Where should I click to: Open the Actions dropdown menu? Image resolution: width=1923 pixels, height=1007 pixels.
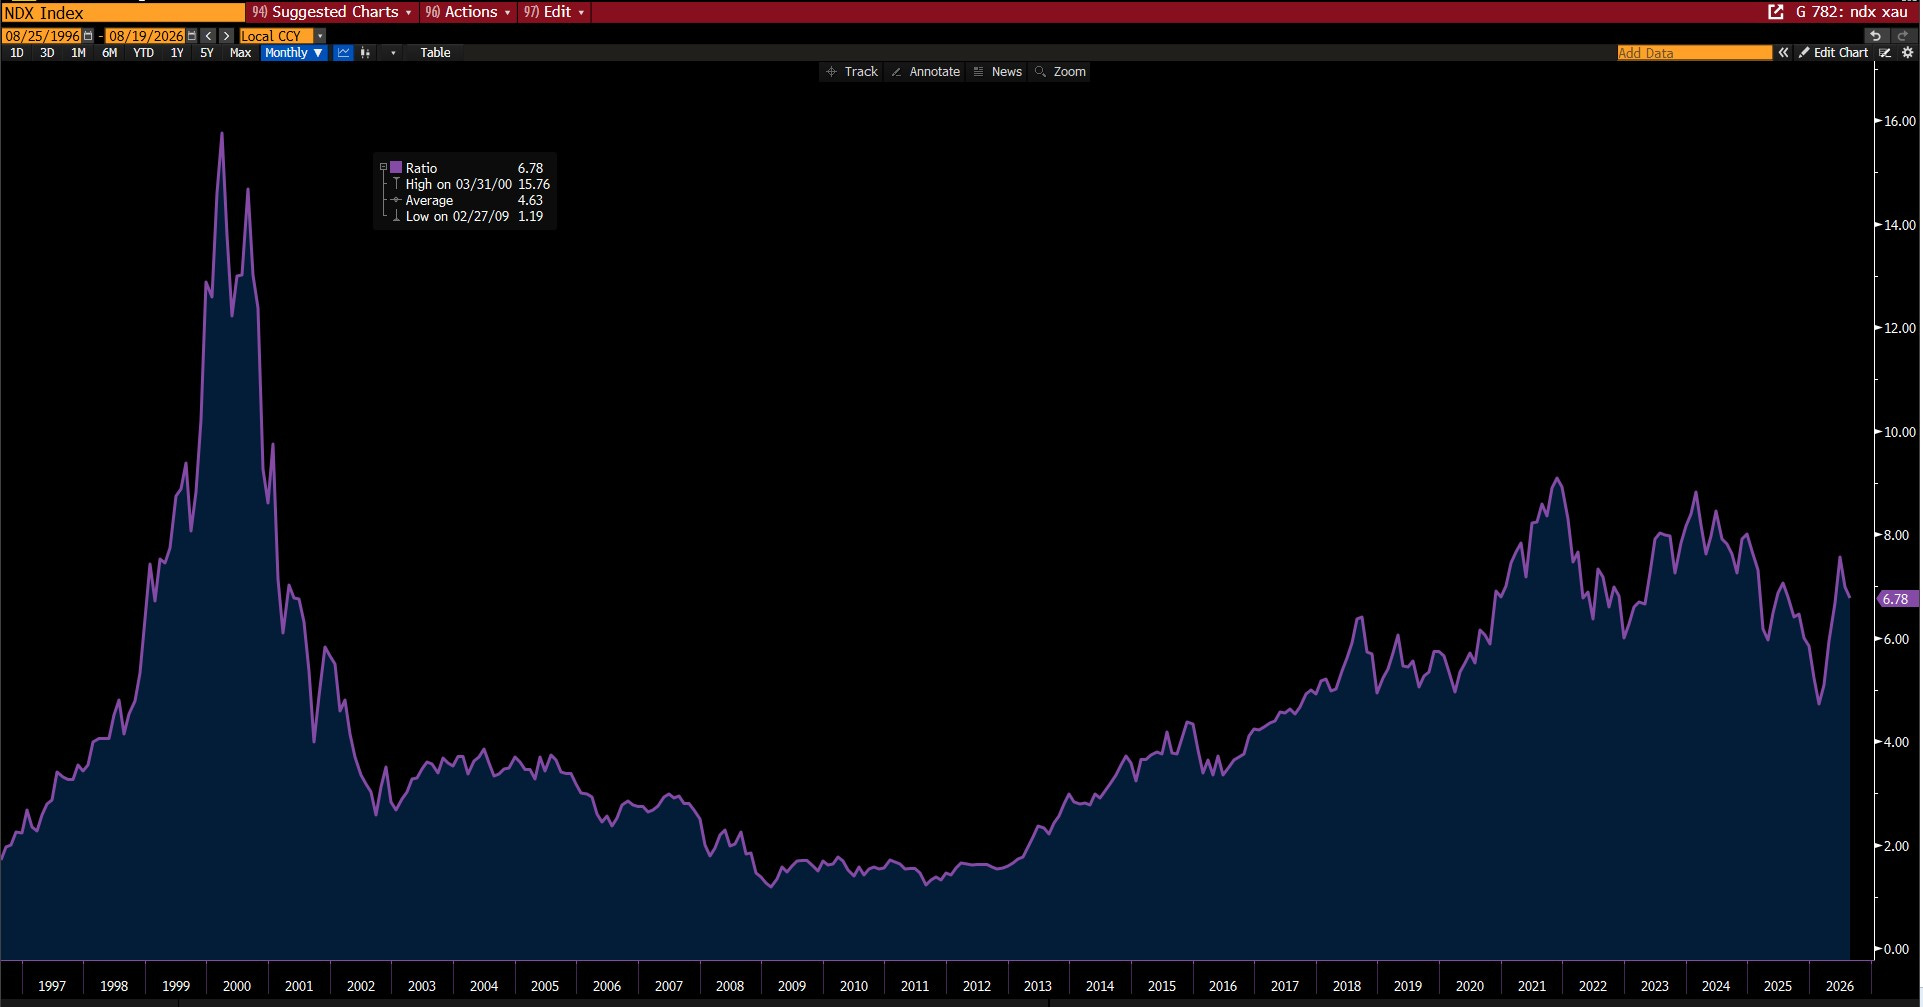click(x=468, y=12)
